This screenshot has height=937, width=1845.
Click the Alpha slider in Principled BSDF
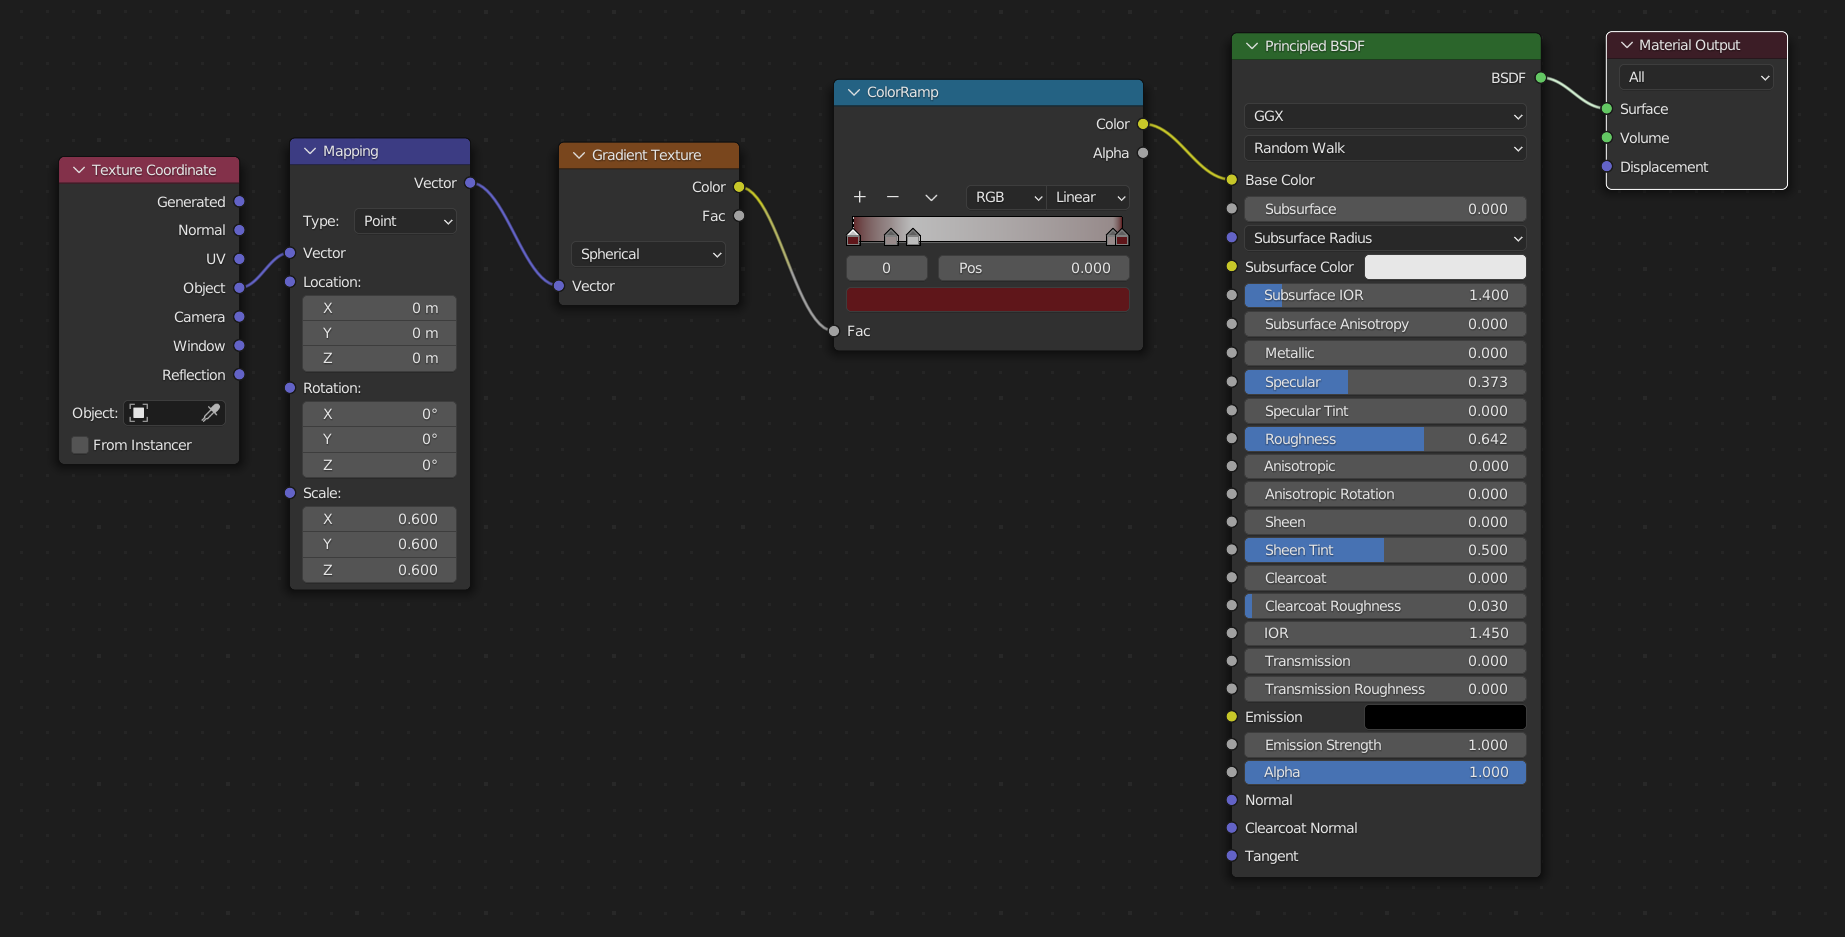pyautogui.click(x=1385, y=772)
